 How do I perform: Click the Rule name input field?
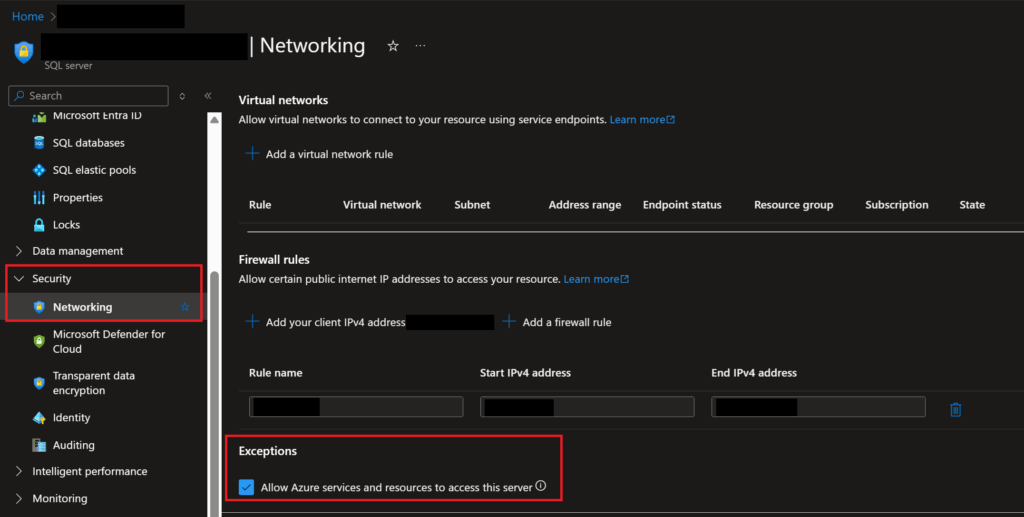[356, 407]
